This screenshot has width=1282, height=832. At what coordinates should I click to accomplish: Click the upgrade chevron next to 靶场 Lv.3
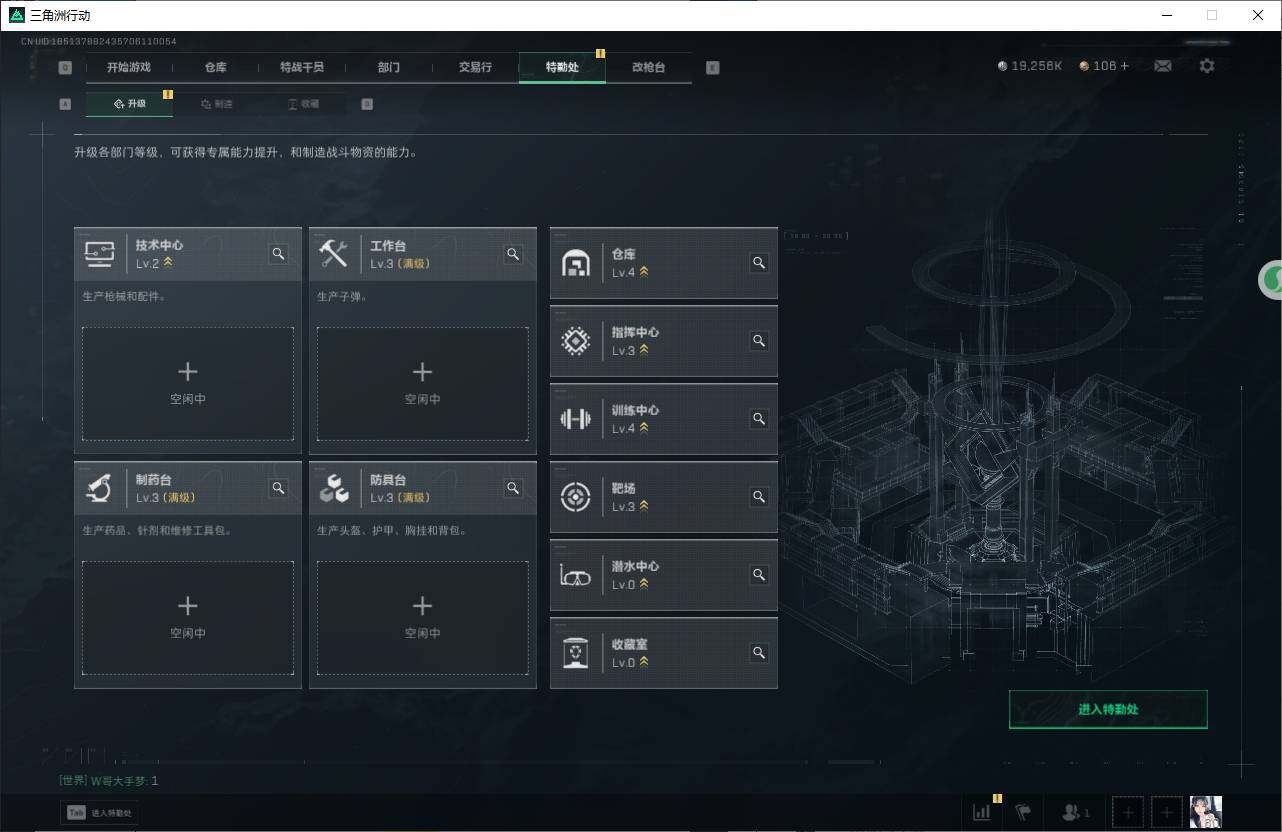pos(644,506)
